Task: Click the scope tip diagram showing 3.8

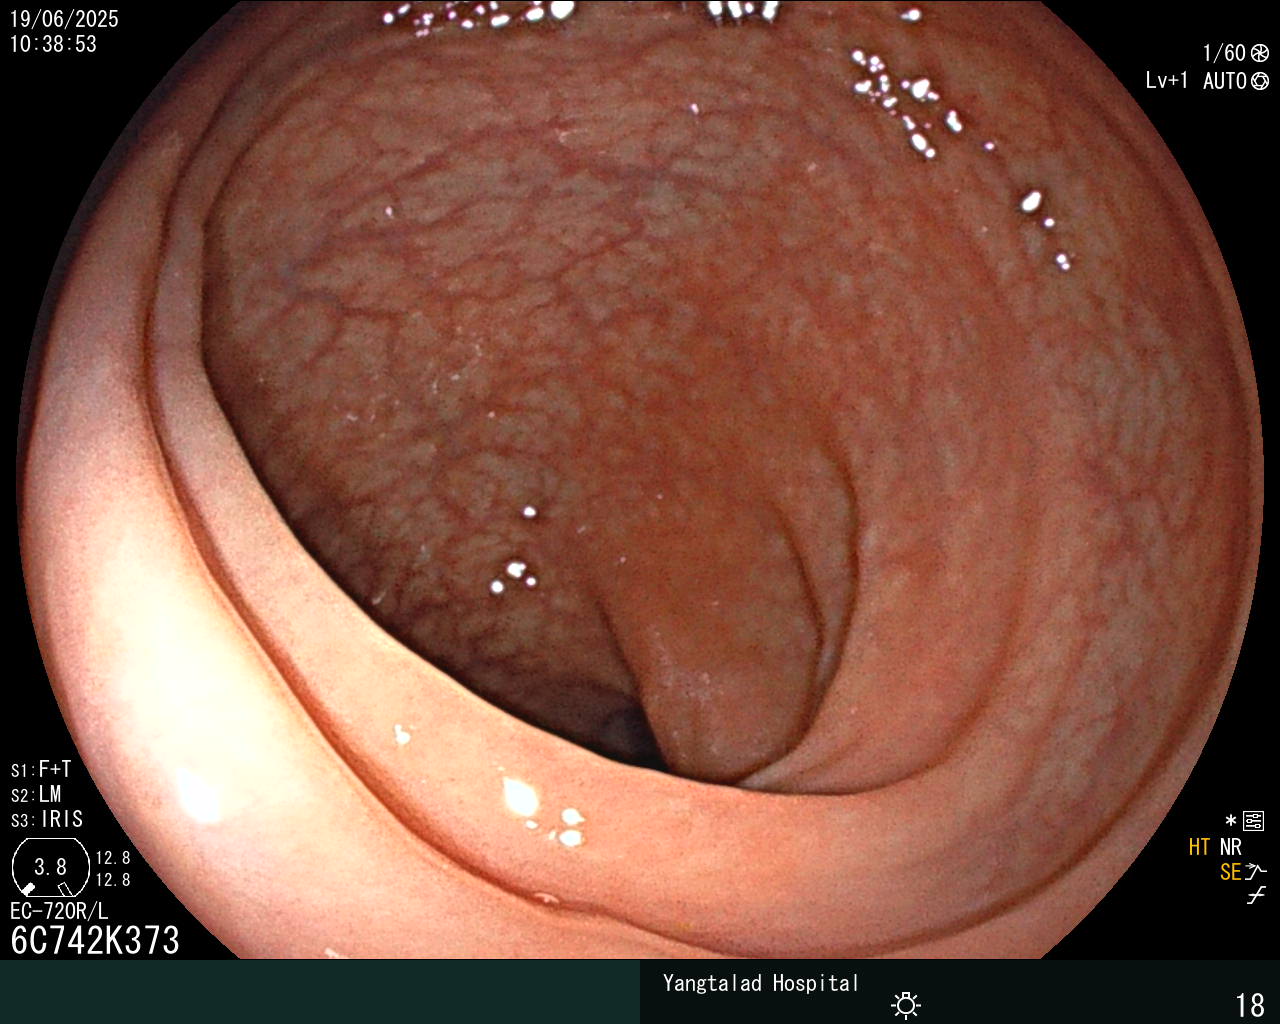Action: [51, 868]
